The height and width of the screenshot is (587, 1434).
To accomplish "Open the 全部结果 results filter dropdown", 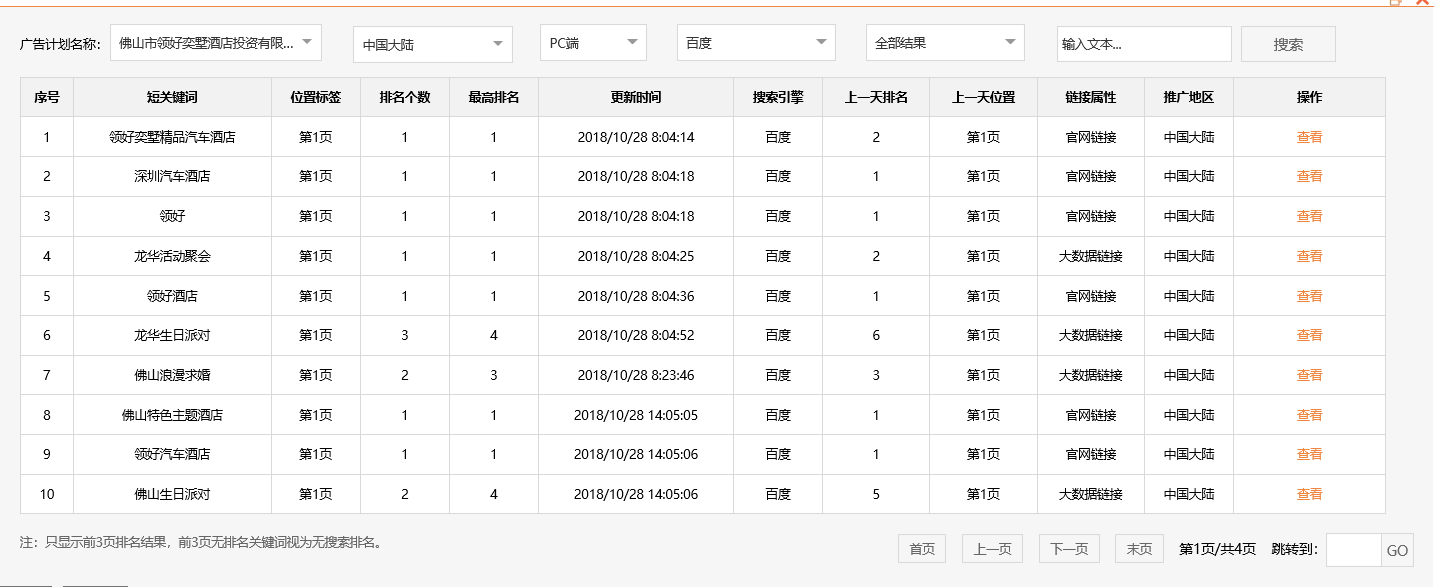I will click(944, 42).
